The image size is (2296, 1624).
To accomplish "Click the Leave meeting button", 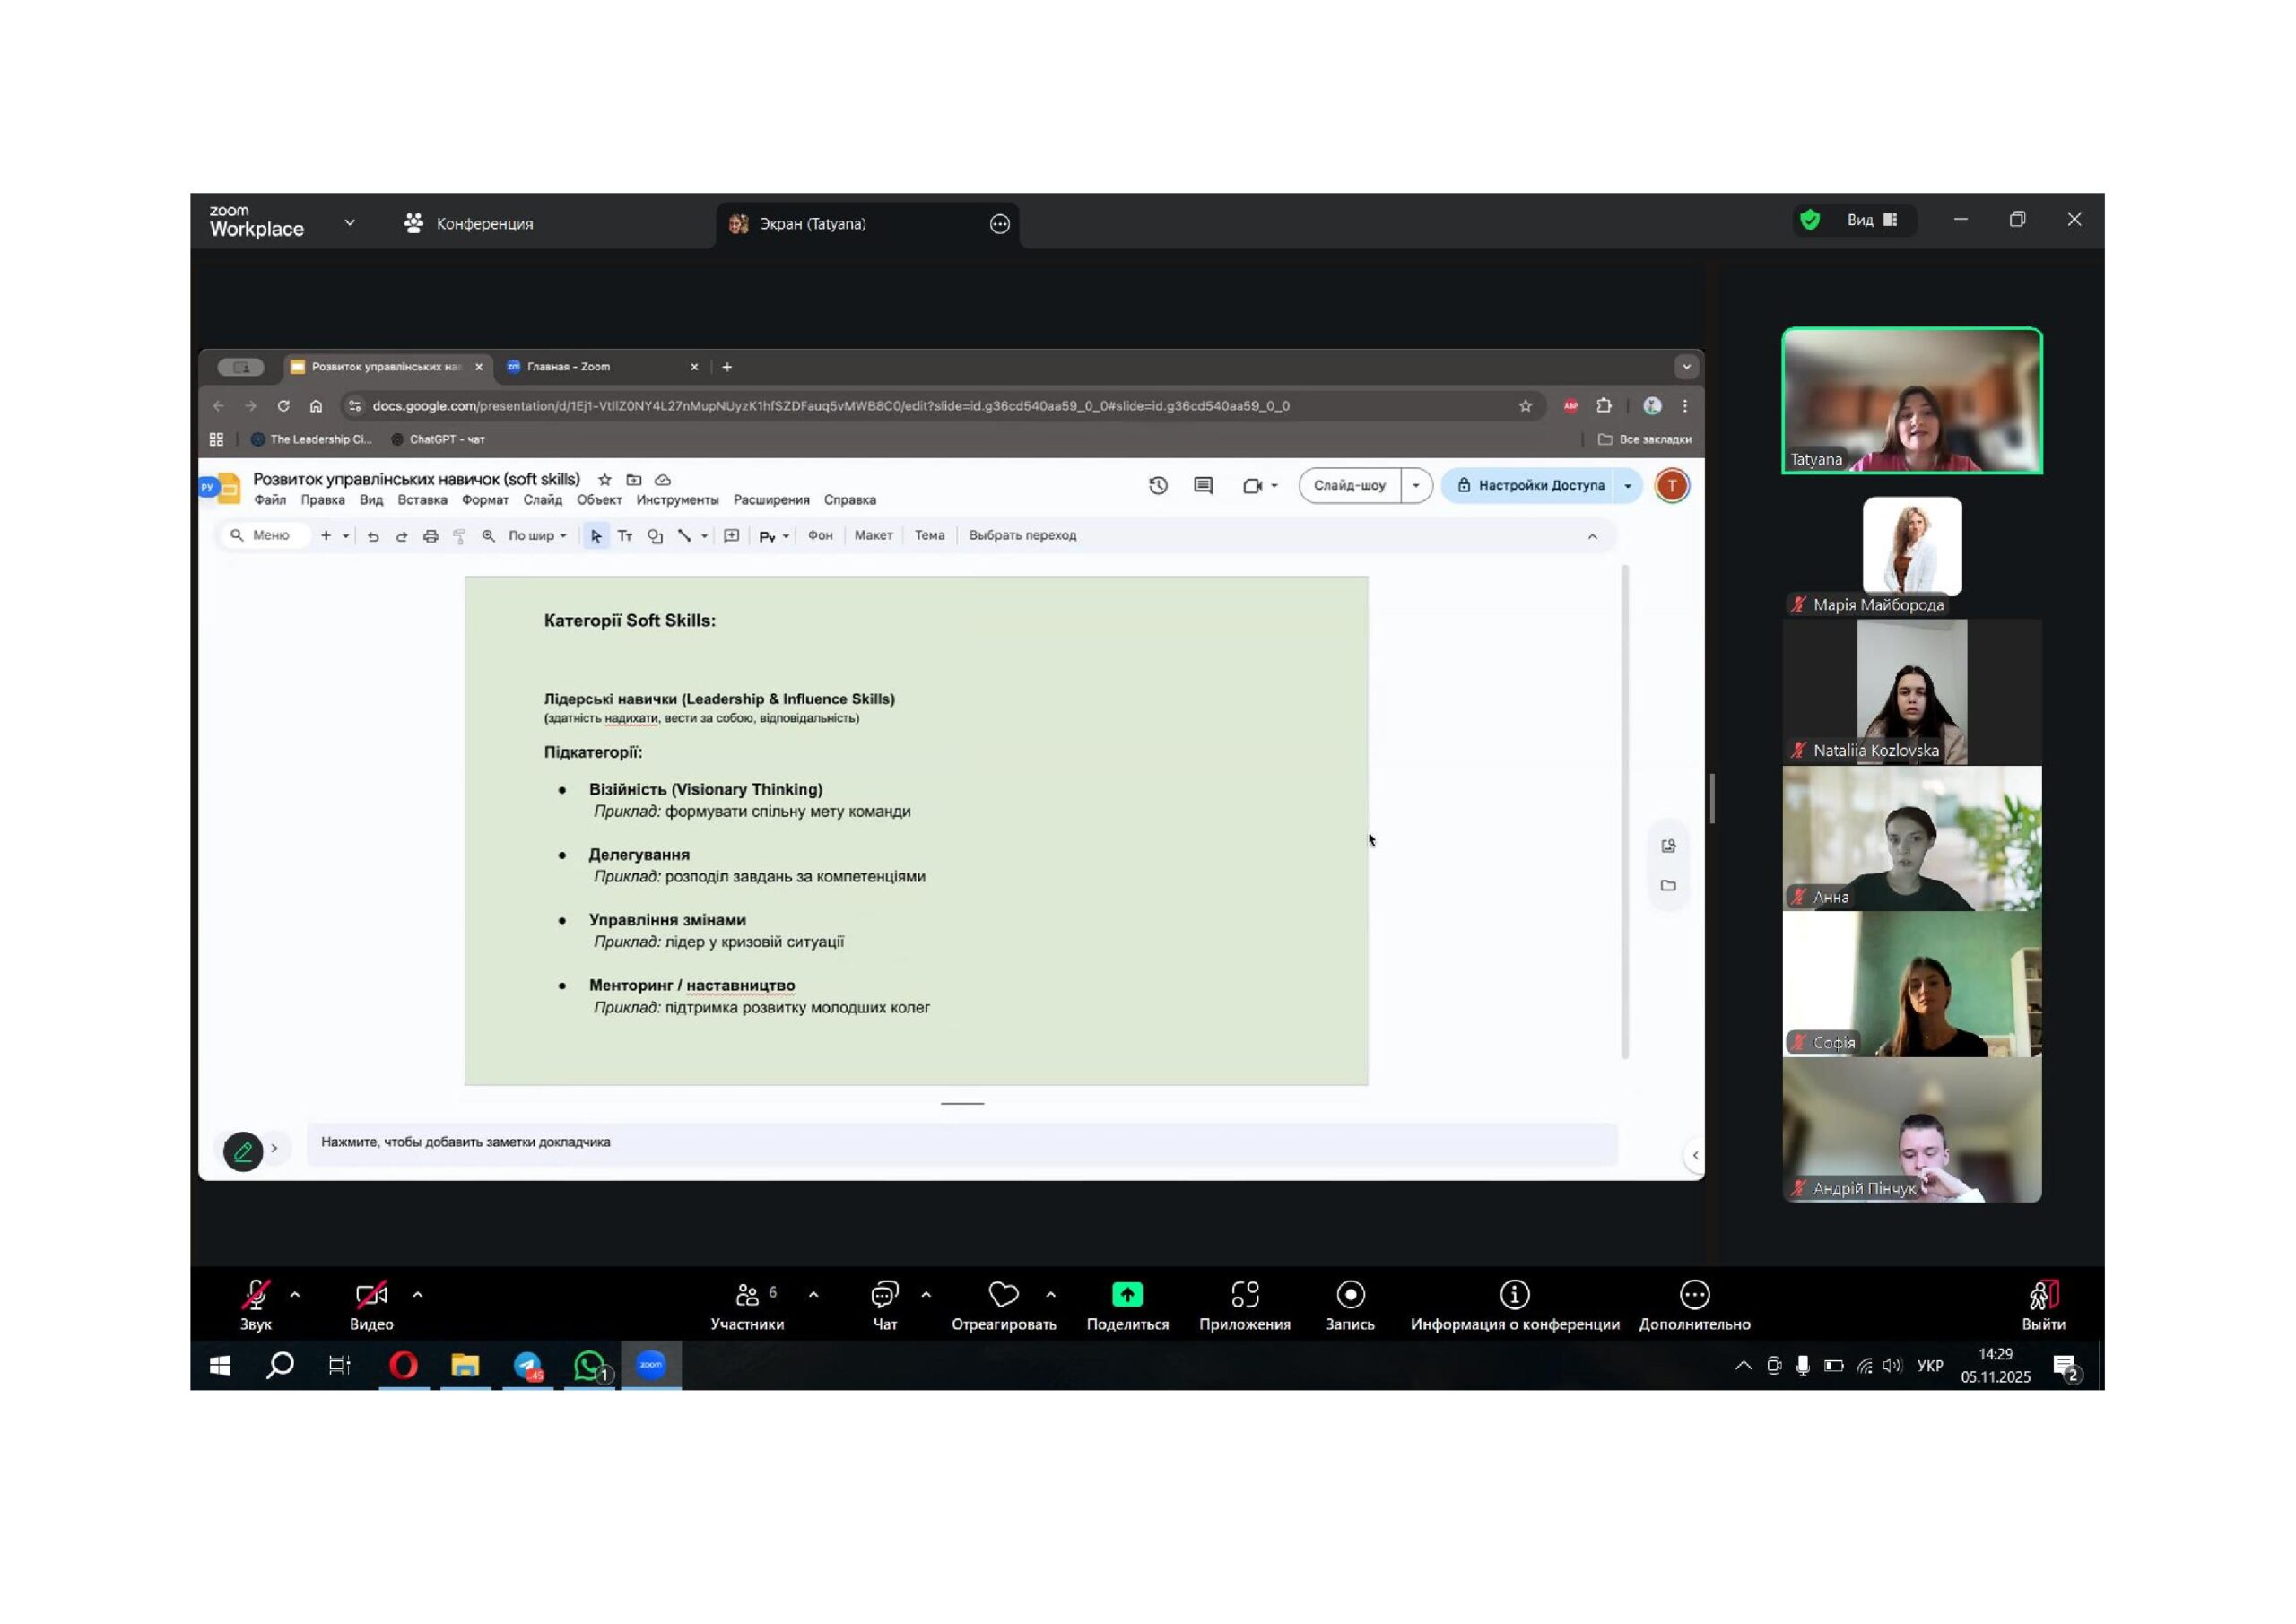I will [x=2043, y=1305].
